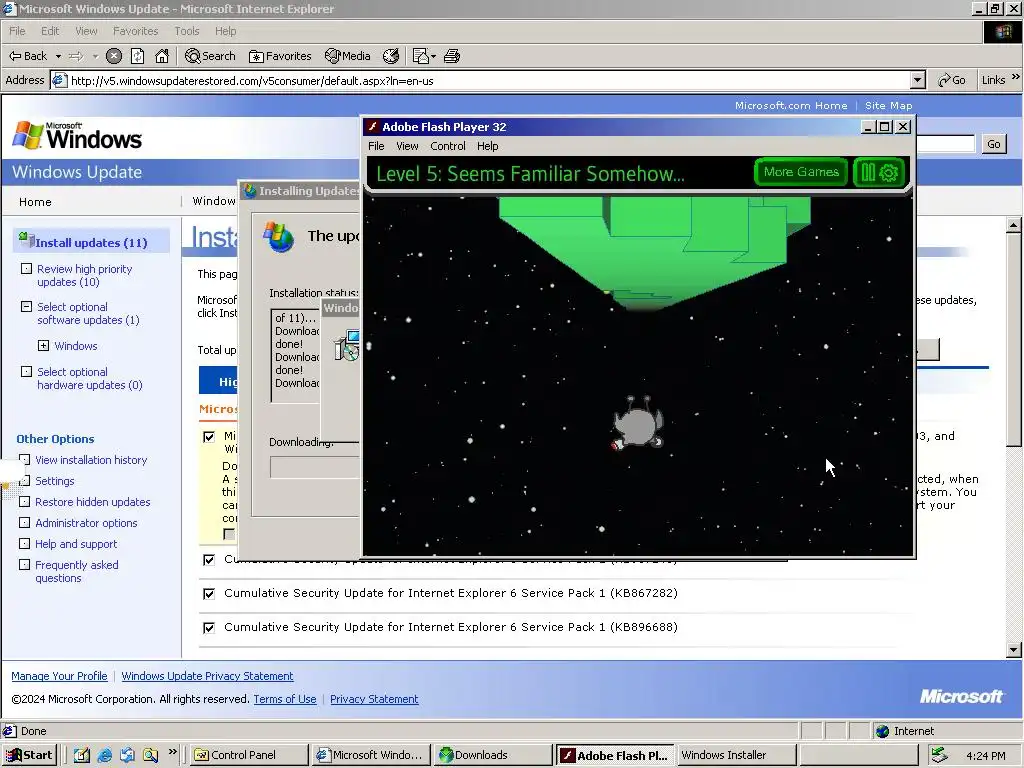Viewport: 1024px width, 768px height.
Task: Open the Edit icon dropdown arrow
Action: [433, 56]
